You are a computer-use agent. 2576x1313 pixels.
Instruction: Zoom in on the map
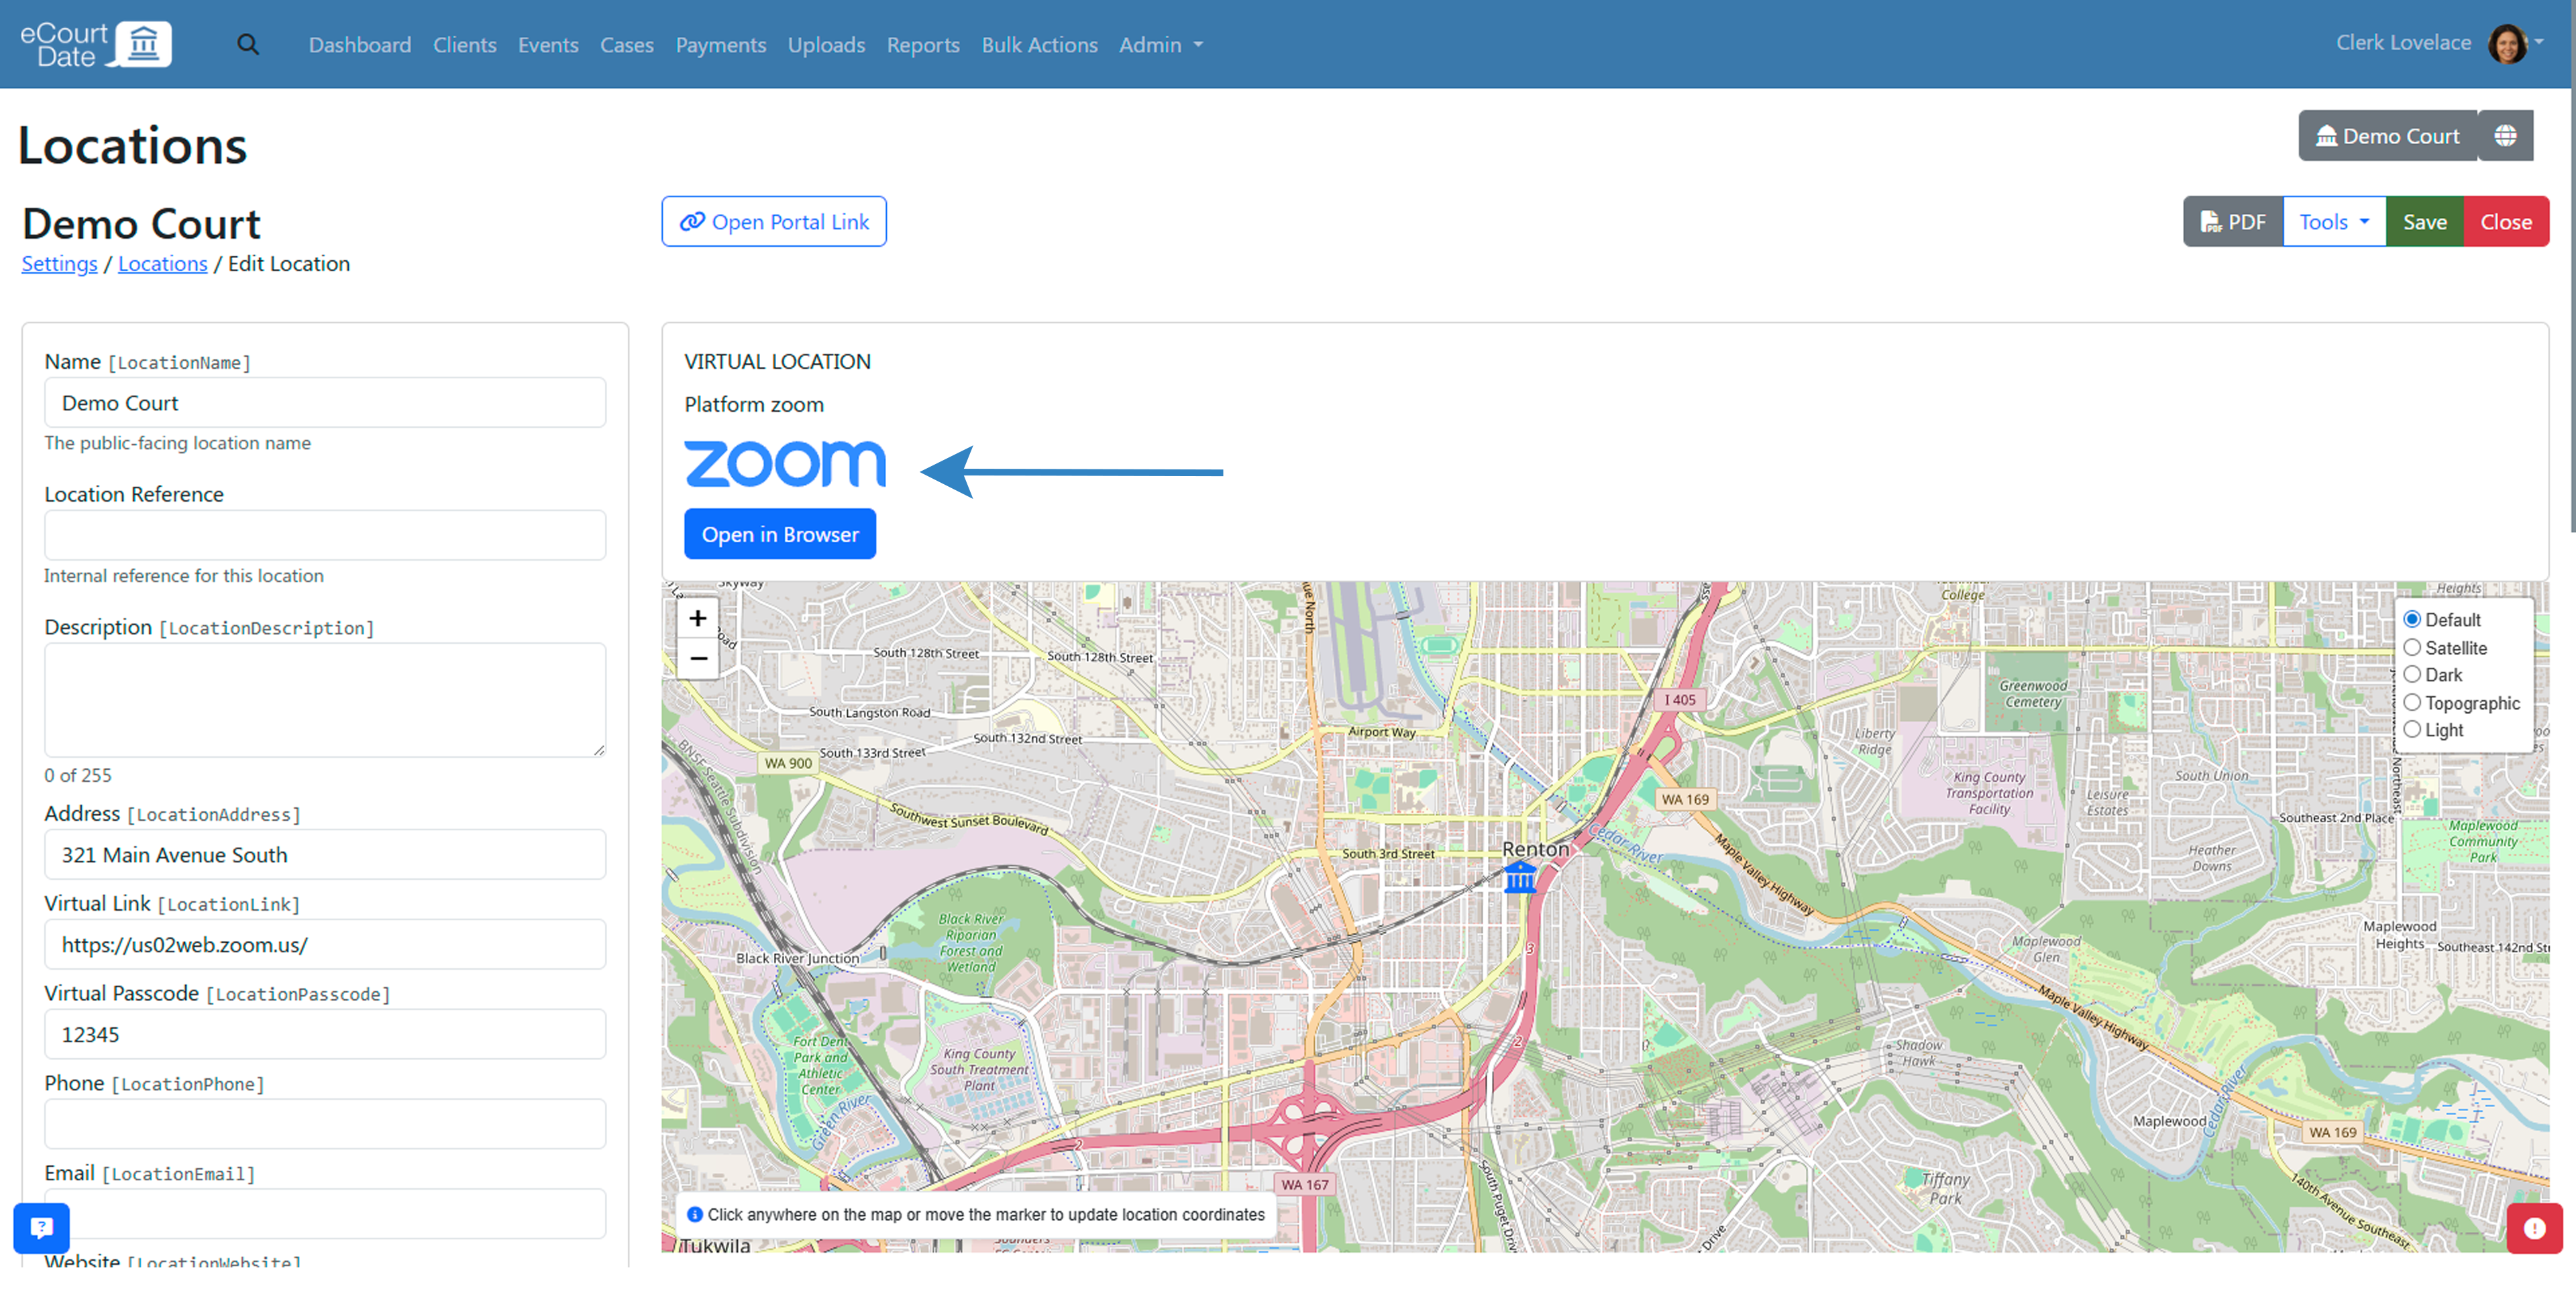click(x=698, y=619)
